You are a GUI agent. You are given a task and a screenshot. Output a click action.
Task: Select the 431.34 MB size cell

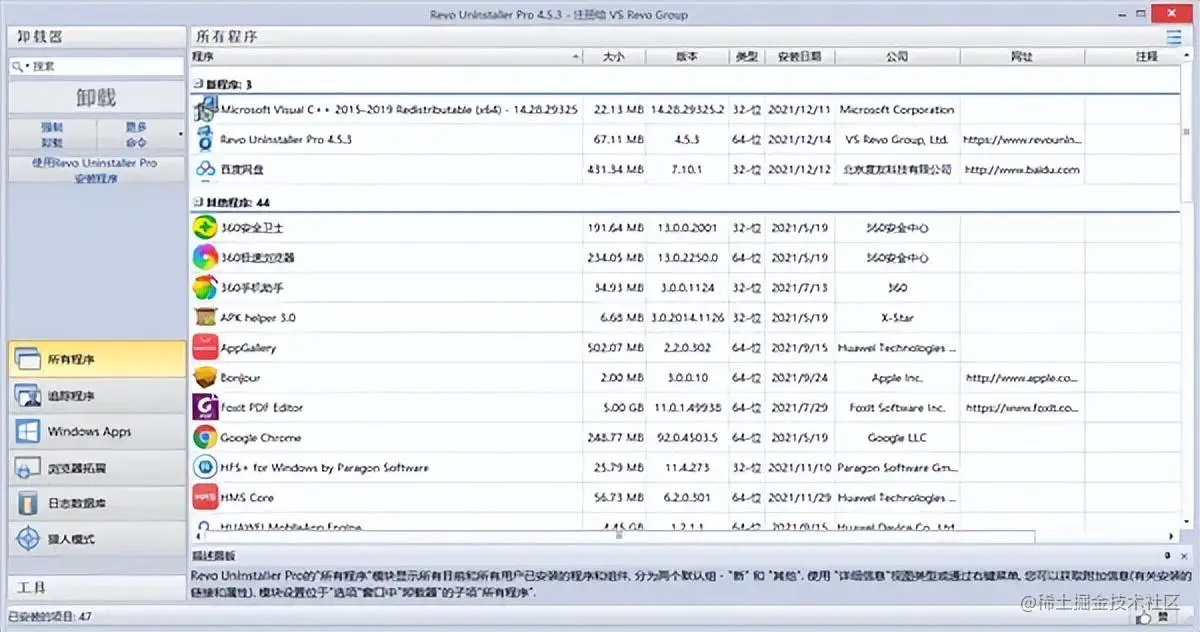click(614, 170)
